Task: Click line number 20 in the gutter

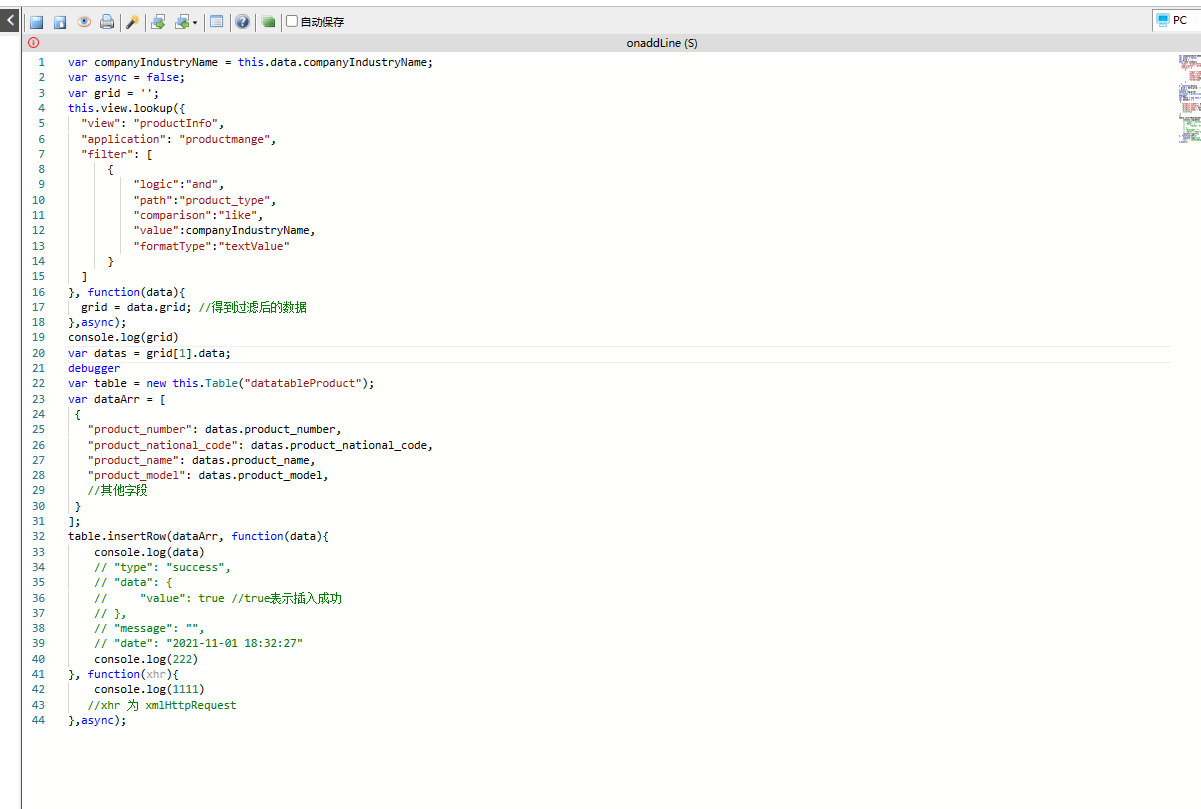Action: [x=39, y=353]
